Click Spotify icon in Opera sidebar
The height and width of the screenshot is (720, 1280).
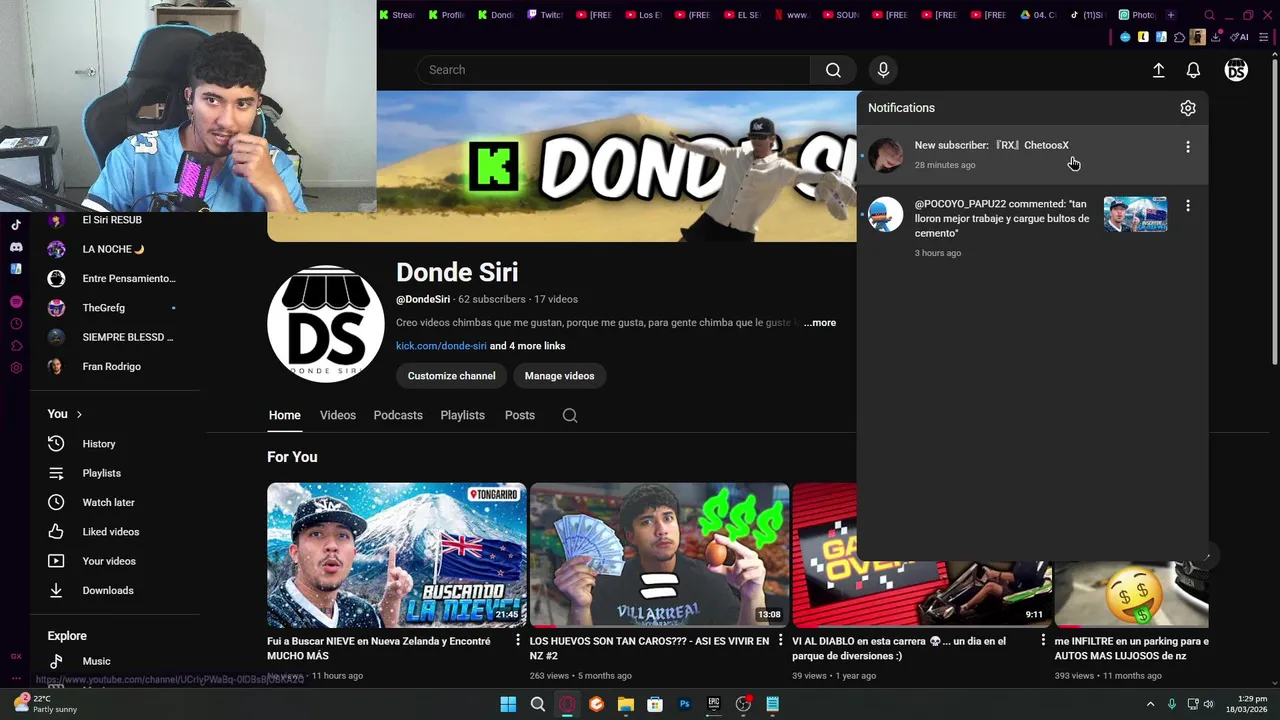click(x=16, y=302)
